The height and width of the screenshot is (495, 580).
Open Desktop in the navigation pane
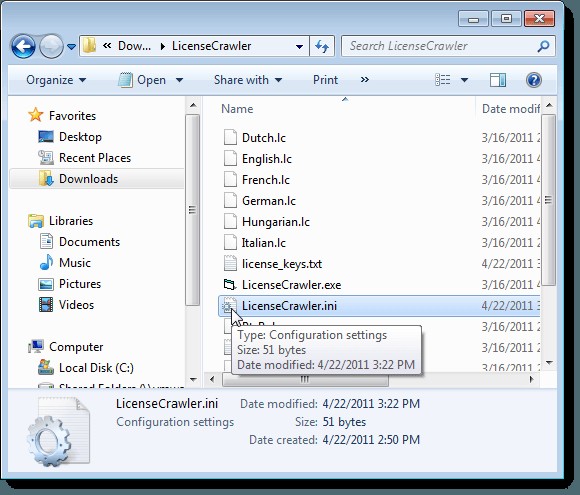(x=80, y=137)
